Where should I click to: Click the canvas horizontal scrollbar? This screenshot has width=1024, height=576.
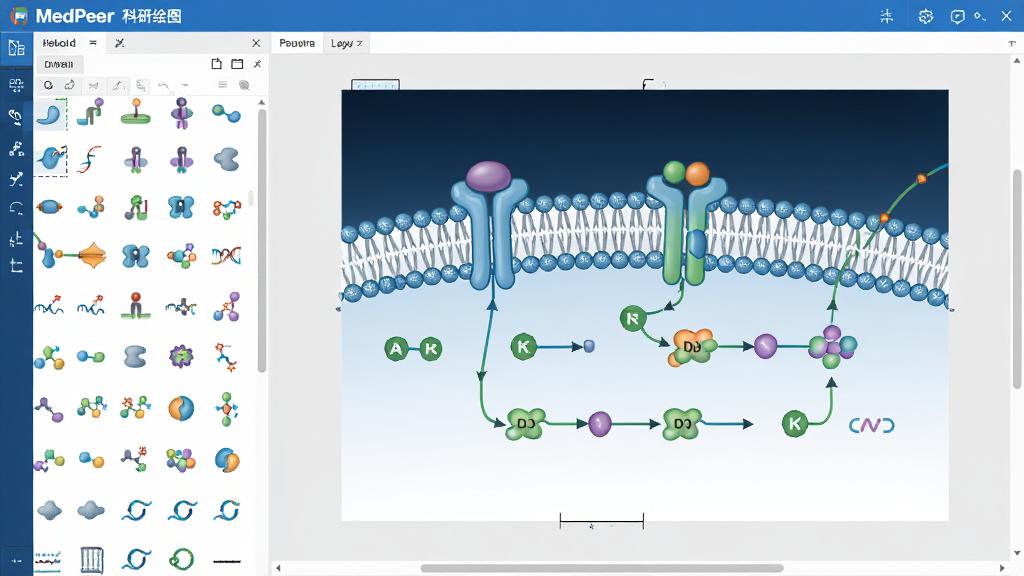(x=602, y=568)
